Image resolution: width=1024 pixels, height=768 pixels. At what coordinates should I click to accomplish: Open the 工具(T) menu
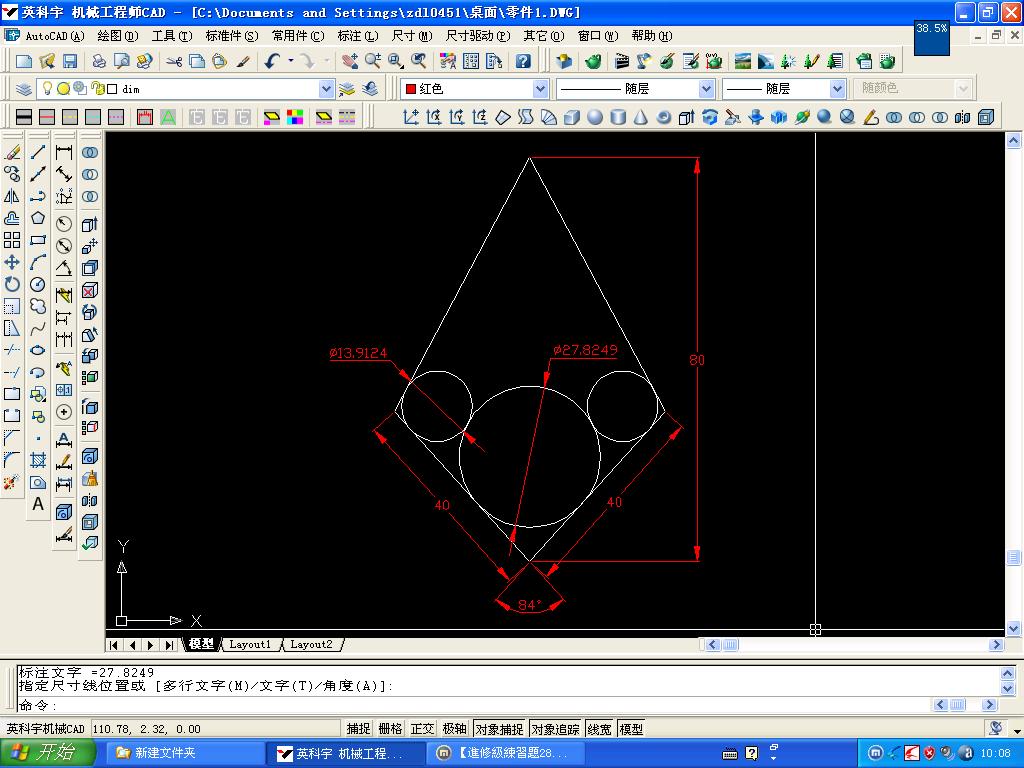pyautogui.click(x=172, y=36)
